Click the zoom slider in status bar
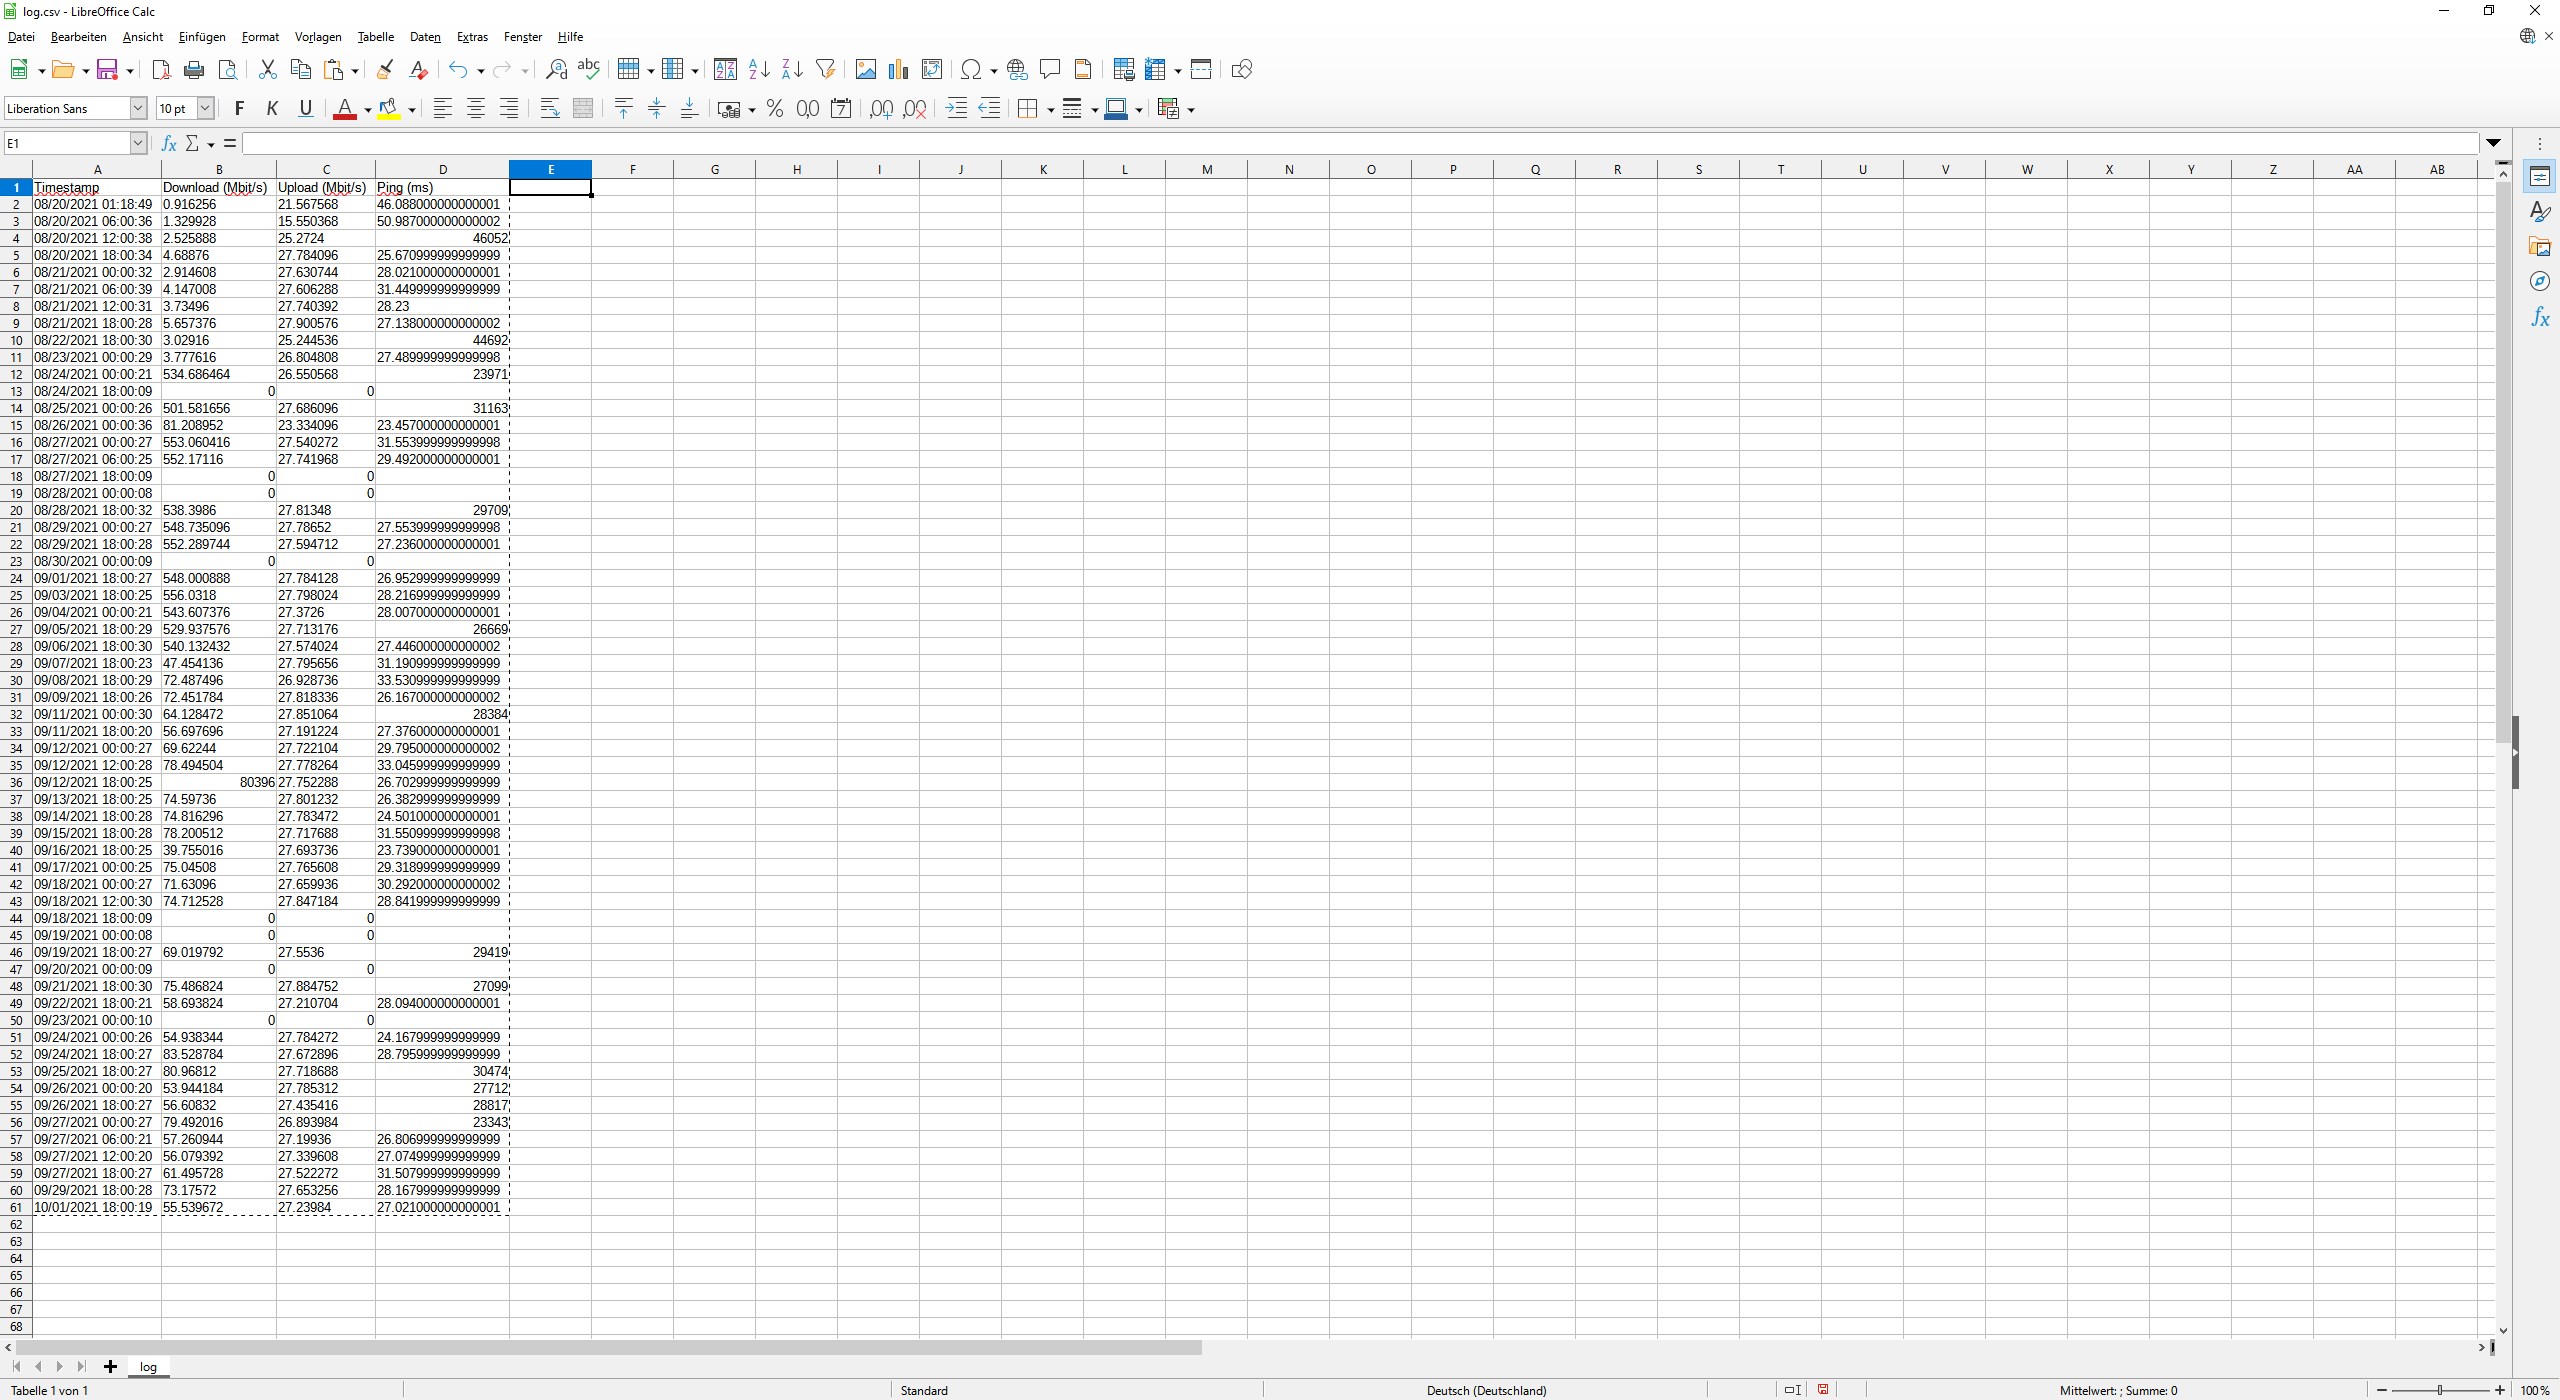Screen dimensions: 2560x1400 (2440, 1391)
